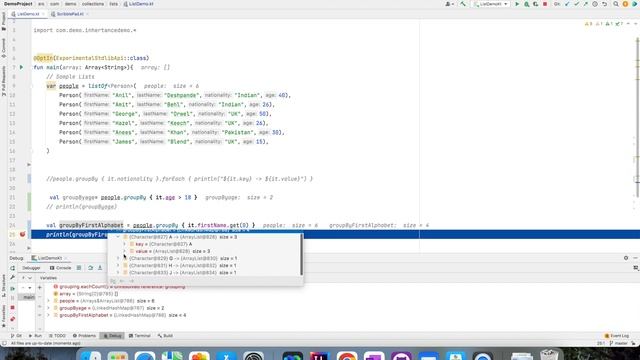The image size is (640, 360).
Task: Click the Git push arrow icon
Action: (586, 4)
